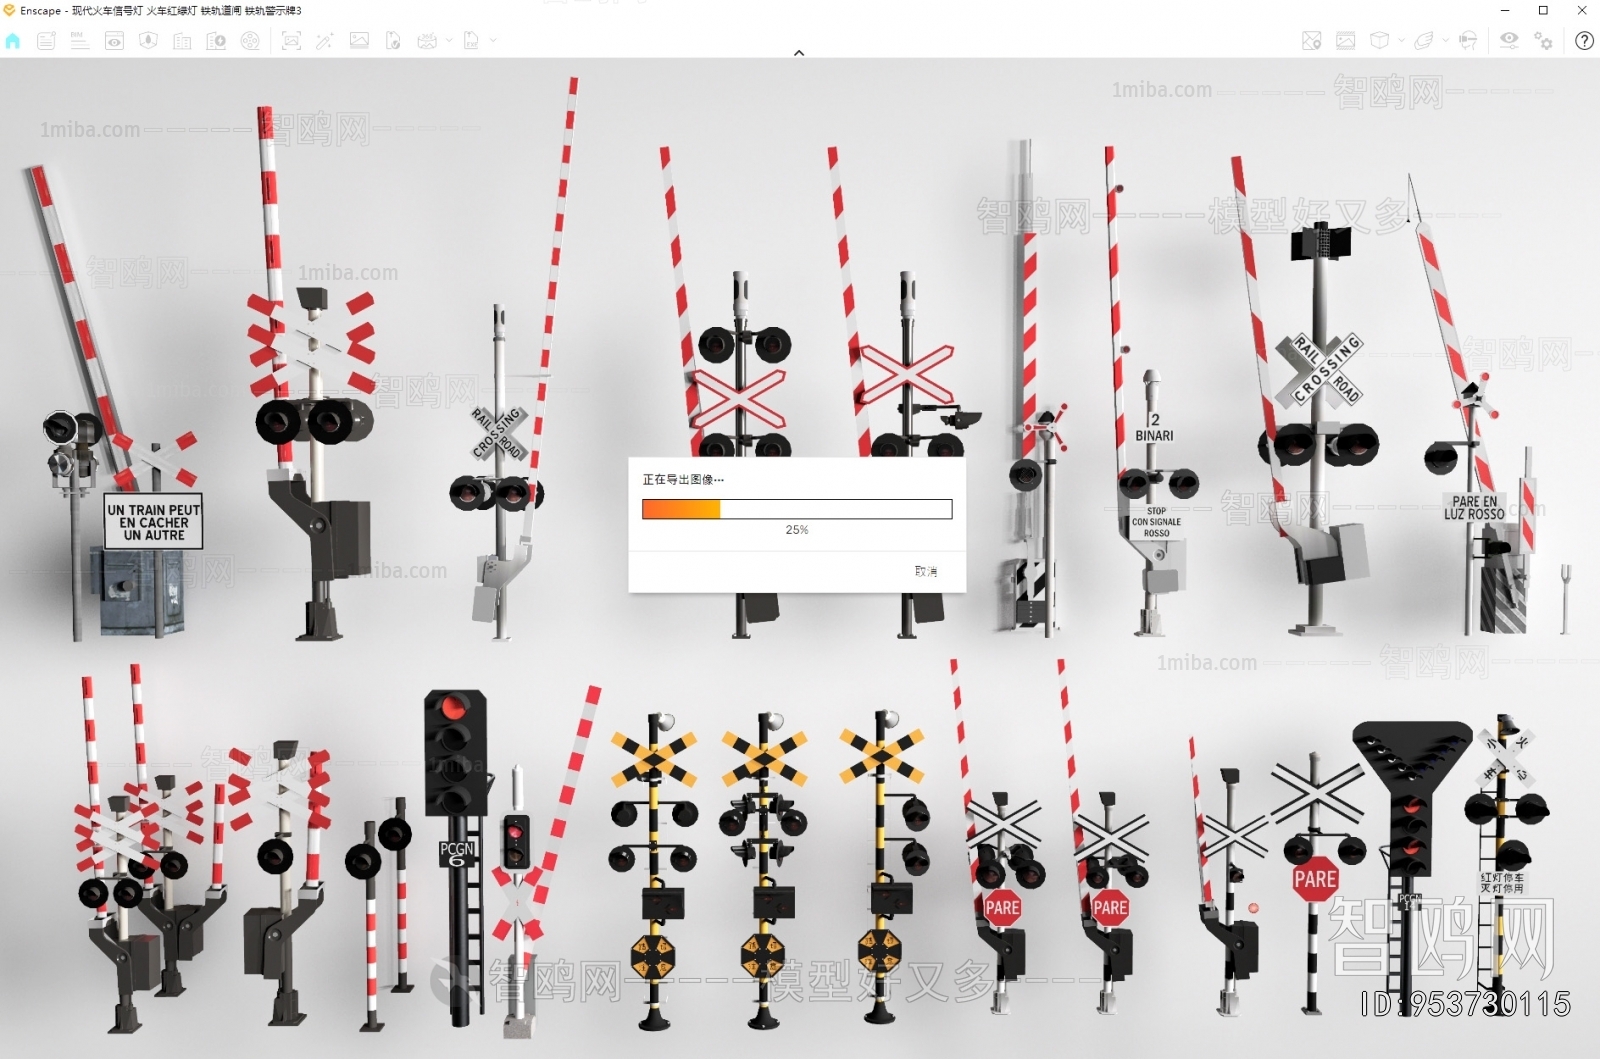
Task: Toggle the visual settings eye panel
Action: pyautogui.click(x=1509, y=41)
